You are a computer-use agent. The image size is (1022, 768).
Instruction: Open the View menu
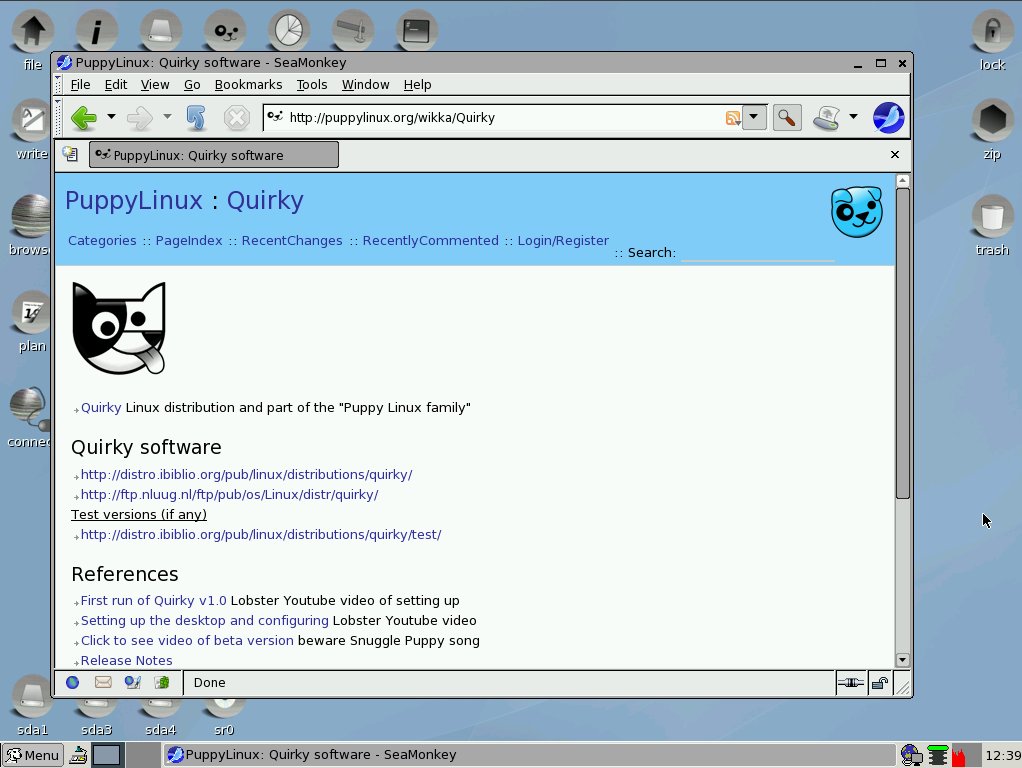(x=155, y=85)
